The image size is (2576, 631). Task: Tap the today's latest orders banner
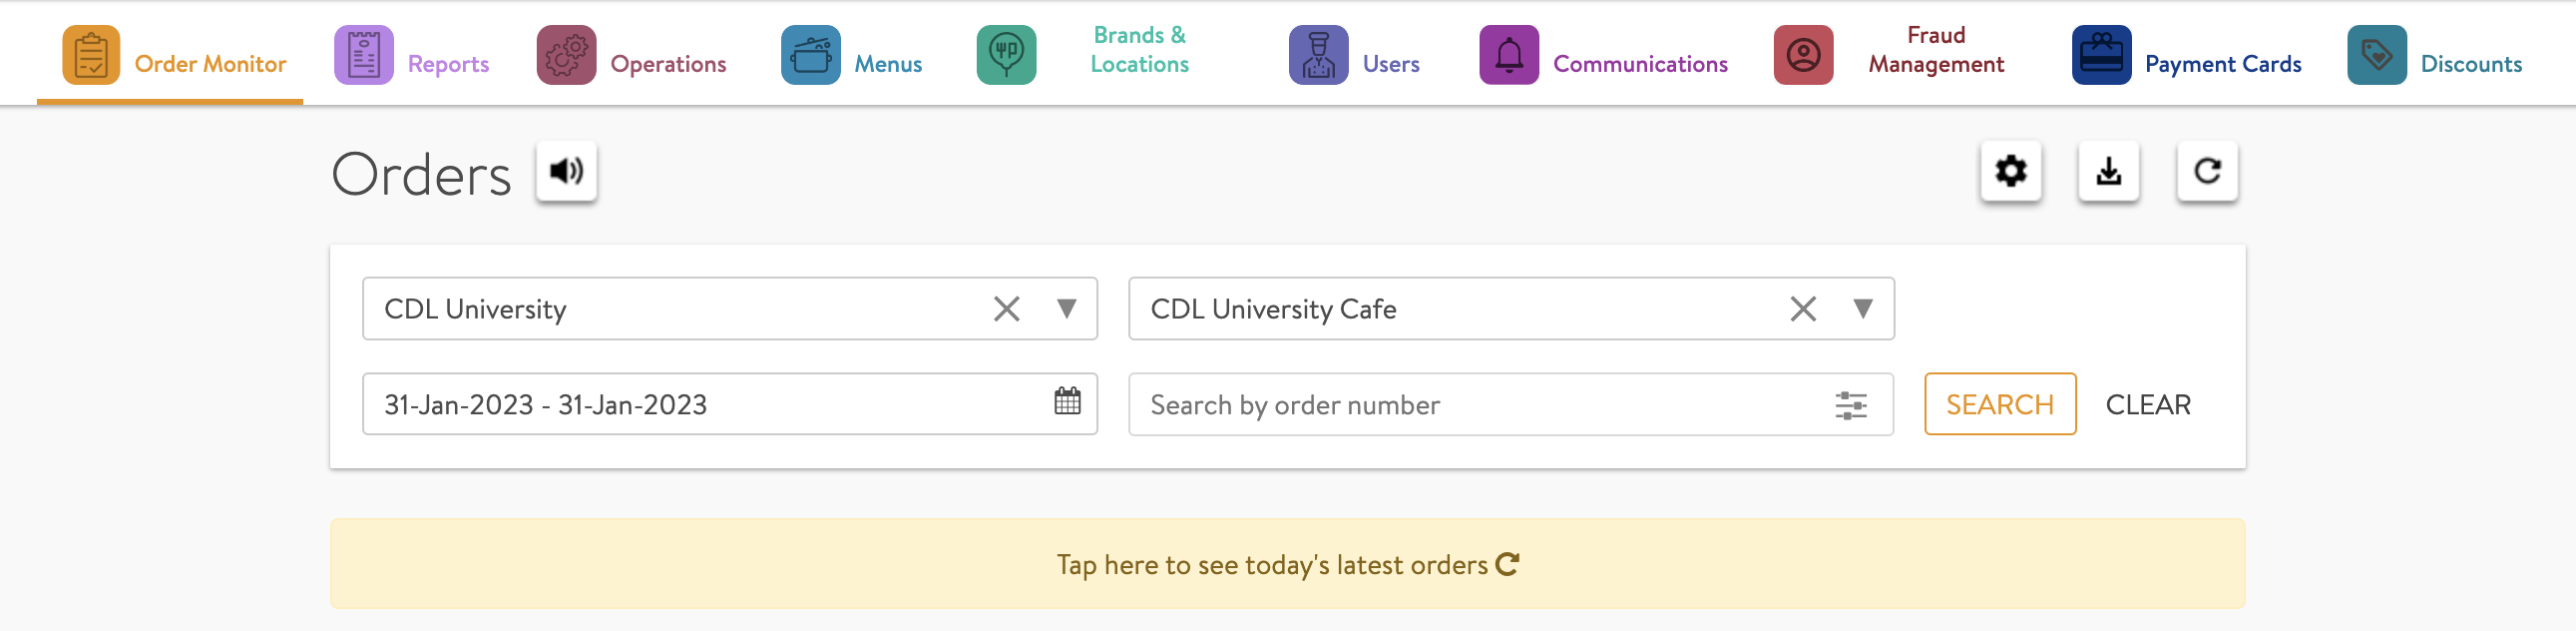(1287, 565)
